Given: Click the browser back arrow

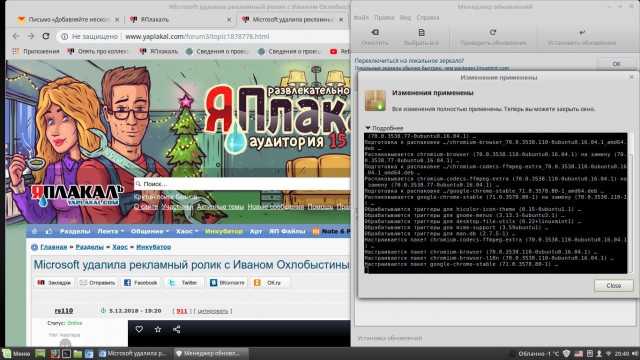Looking at the screenshot, I should click(16, 36).
